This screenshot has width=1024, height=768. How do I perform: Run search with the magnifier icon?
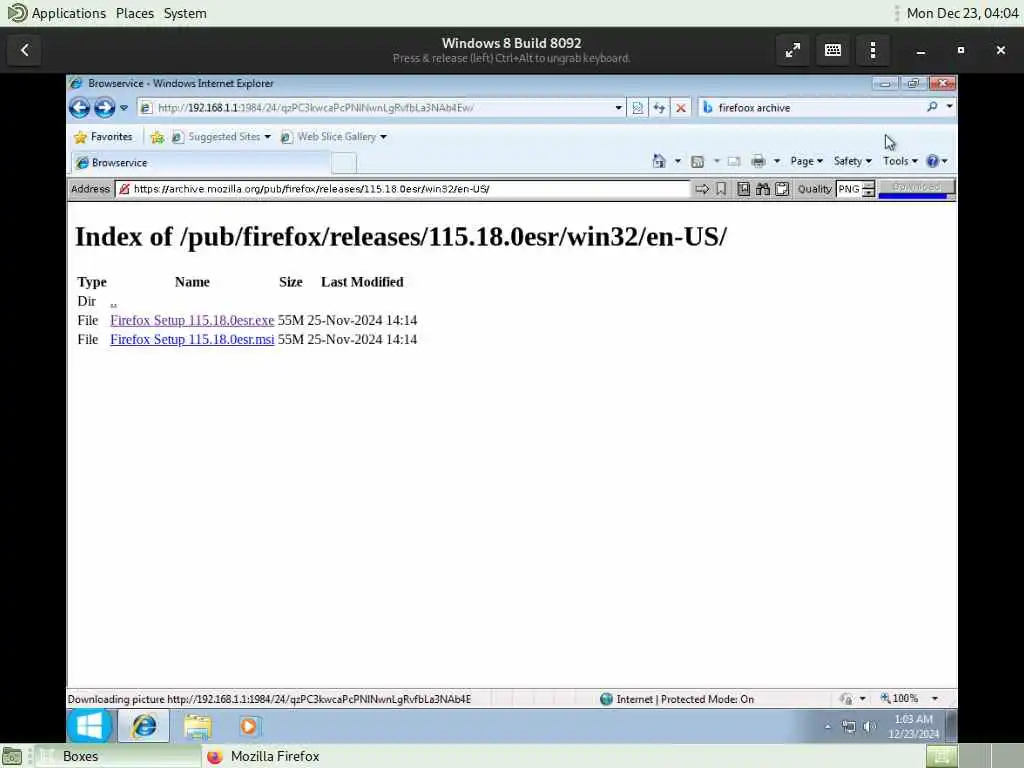932,106
